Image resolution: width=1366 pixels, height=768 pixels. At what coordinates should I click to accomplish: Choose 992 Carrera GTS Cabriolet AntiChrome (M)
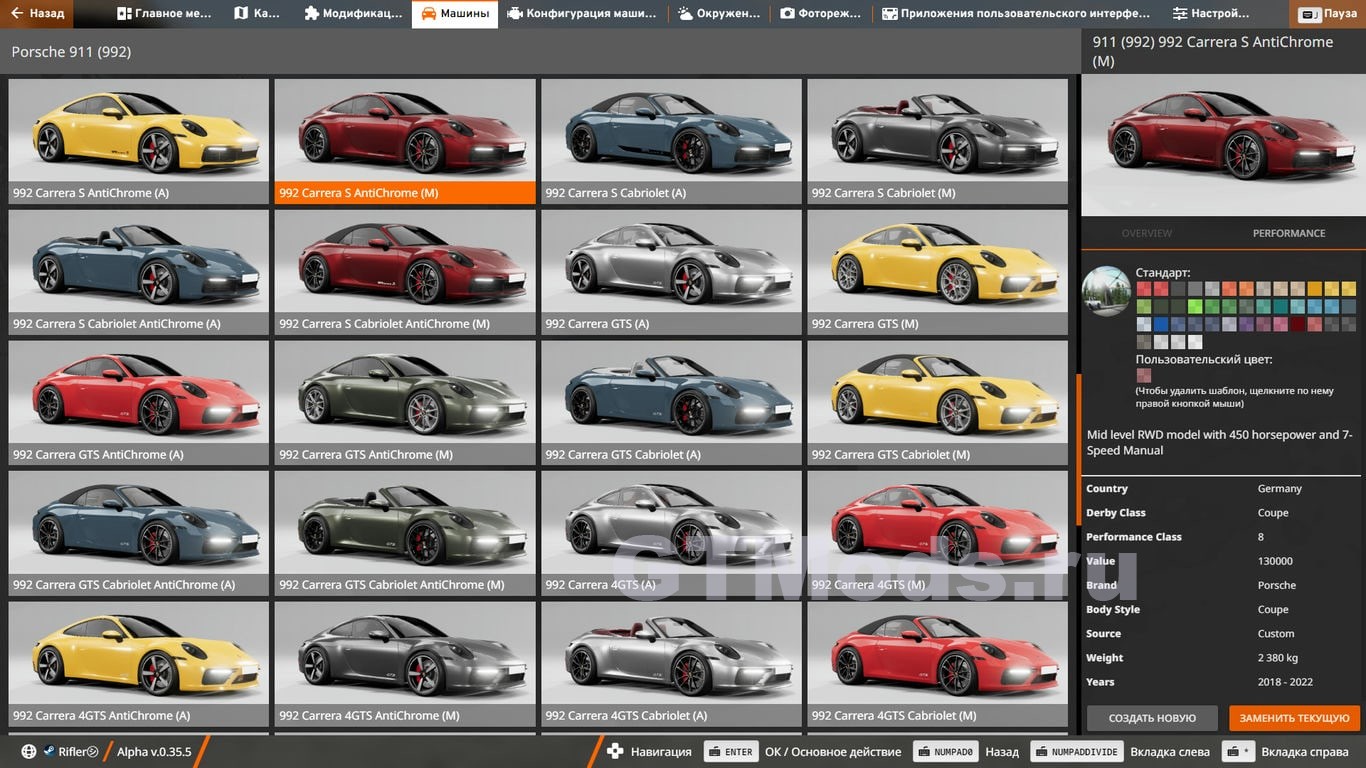point(405,534)
